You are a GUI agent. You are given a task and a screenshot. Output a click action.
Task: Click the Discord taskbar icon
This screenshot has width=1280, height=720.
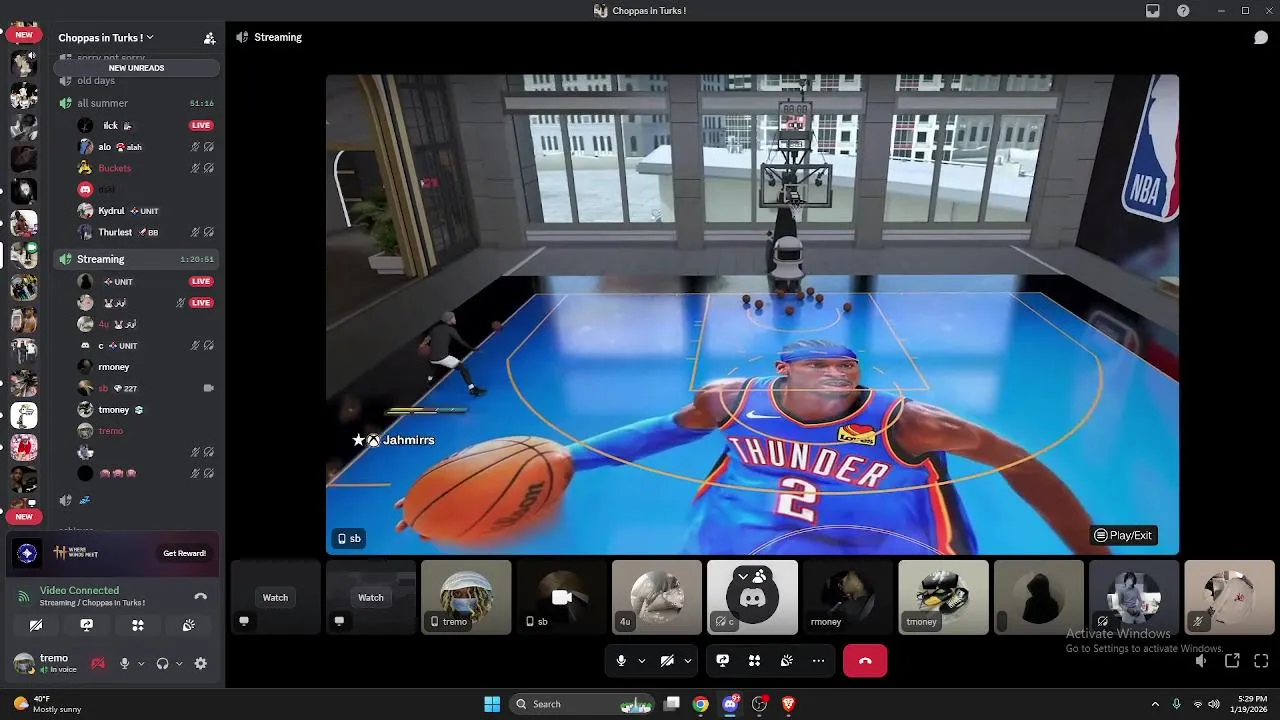point(730,704)
